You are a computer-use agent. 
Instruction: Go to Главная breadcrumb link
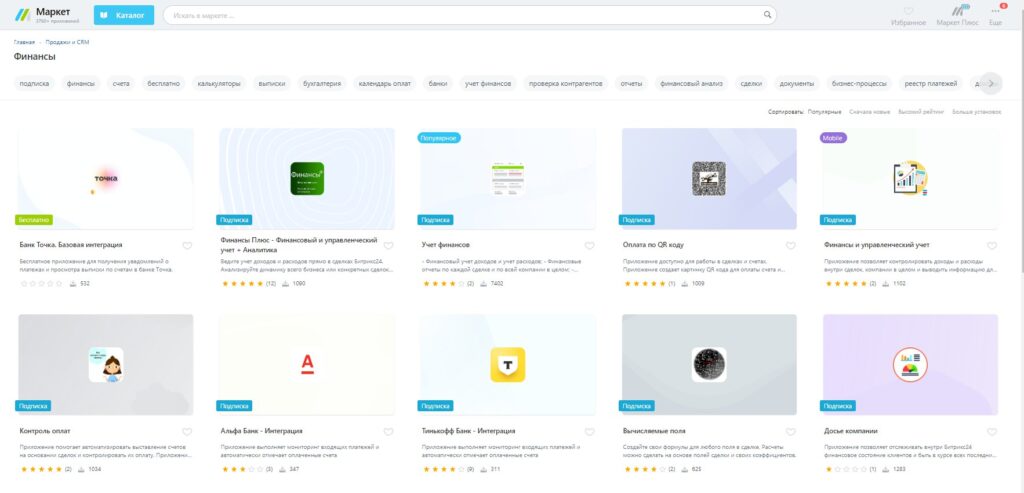[x=24, y=42]
